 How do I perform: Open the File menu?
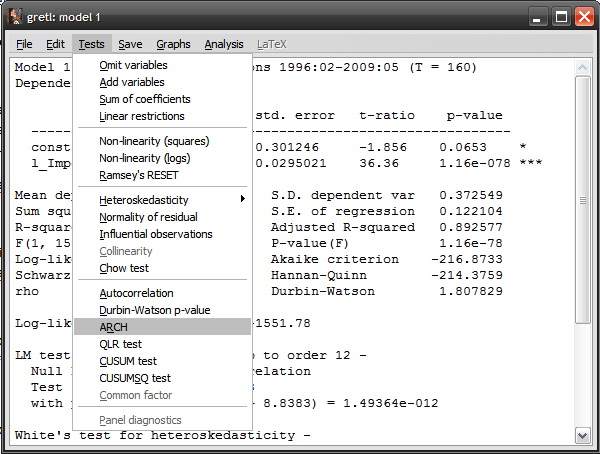tap(24, 44)
